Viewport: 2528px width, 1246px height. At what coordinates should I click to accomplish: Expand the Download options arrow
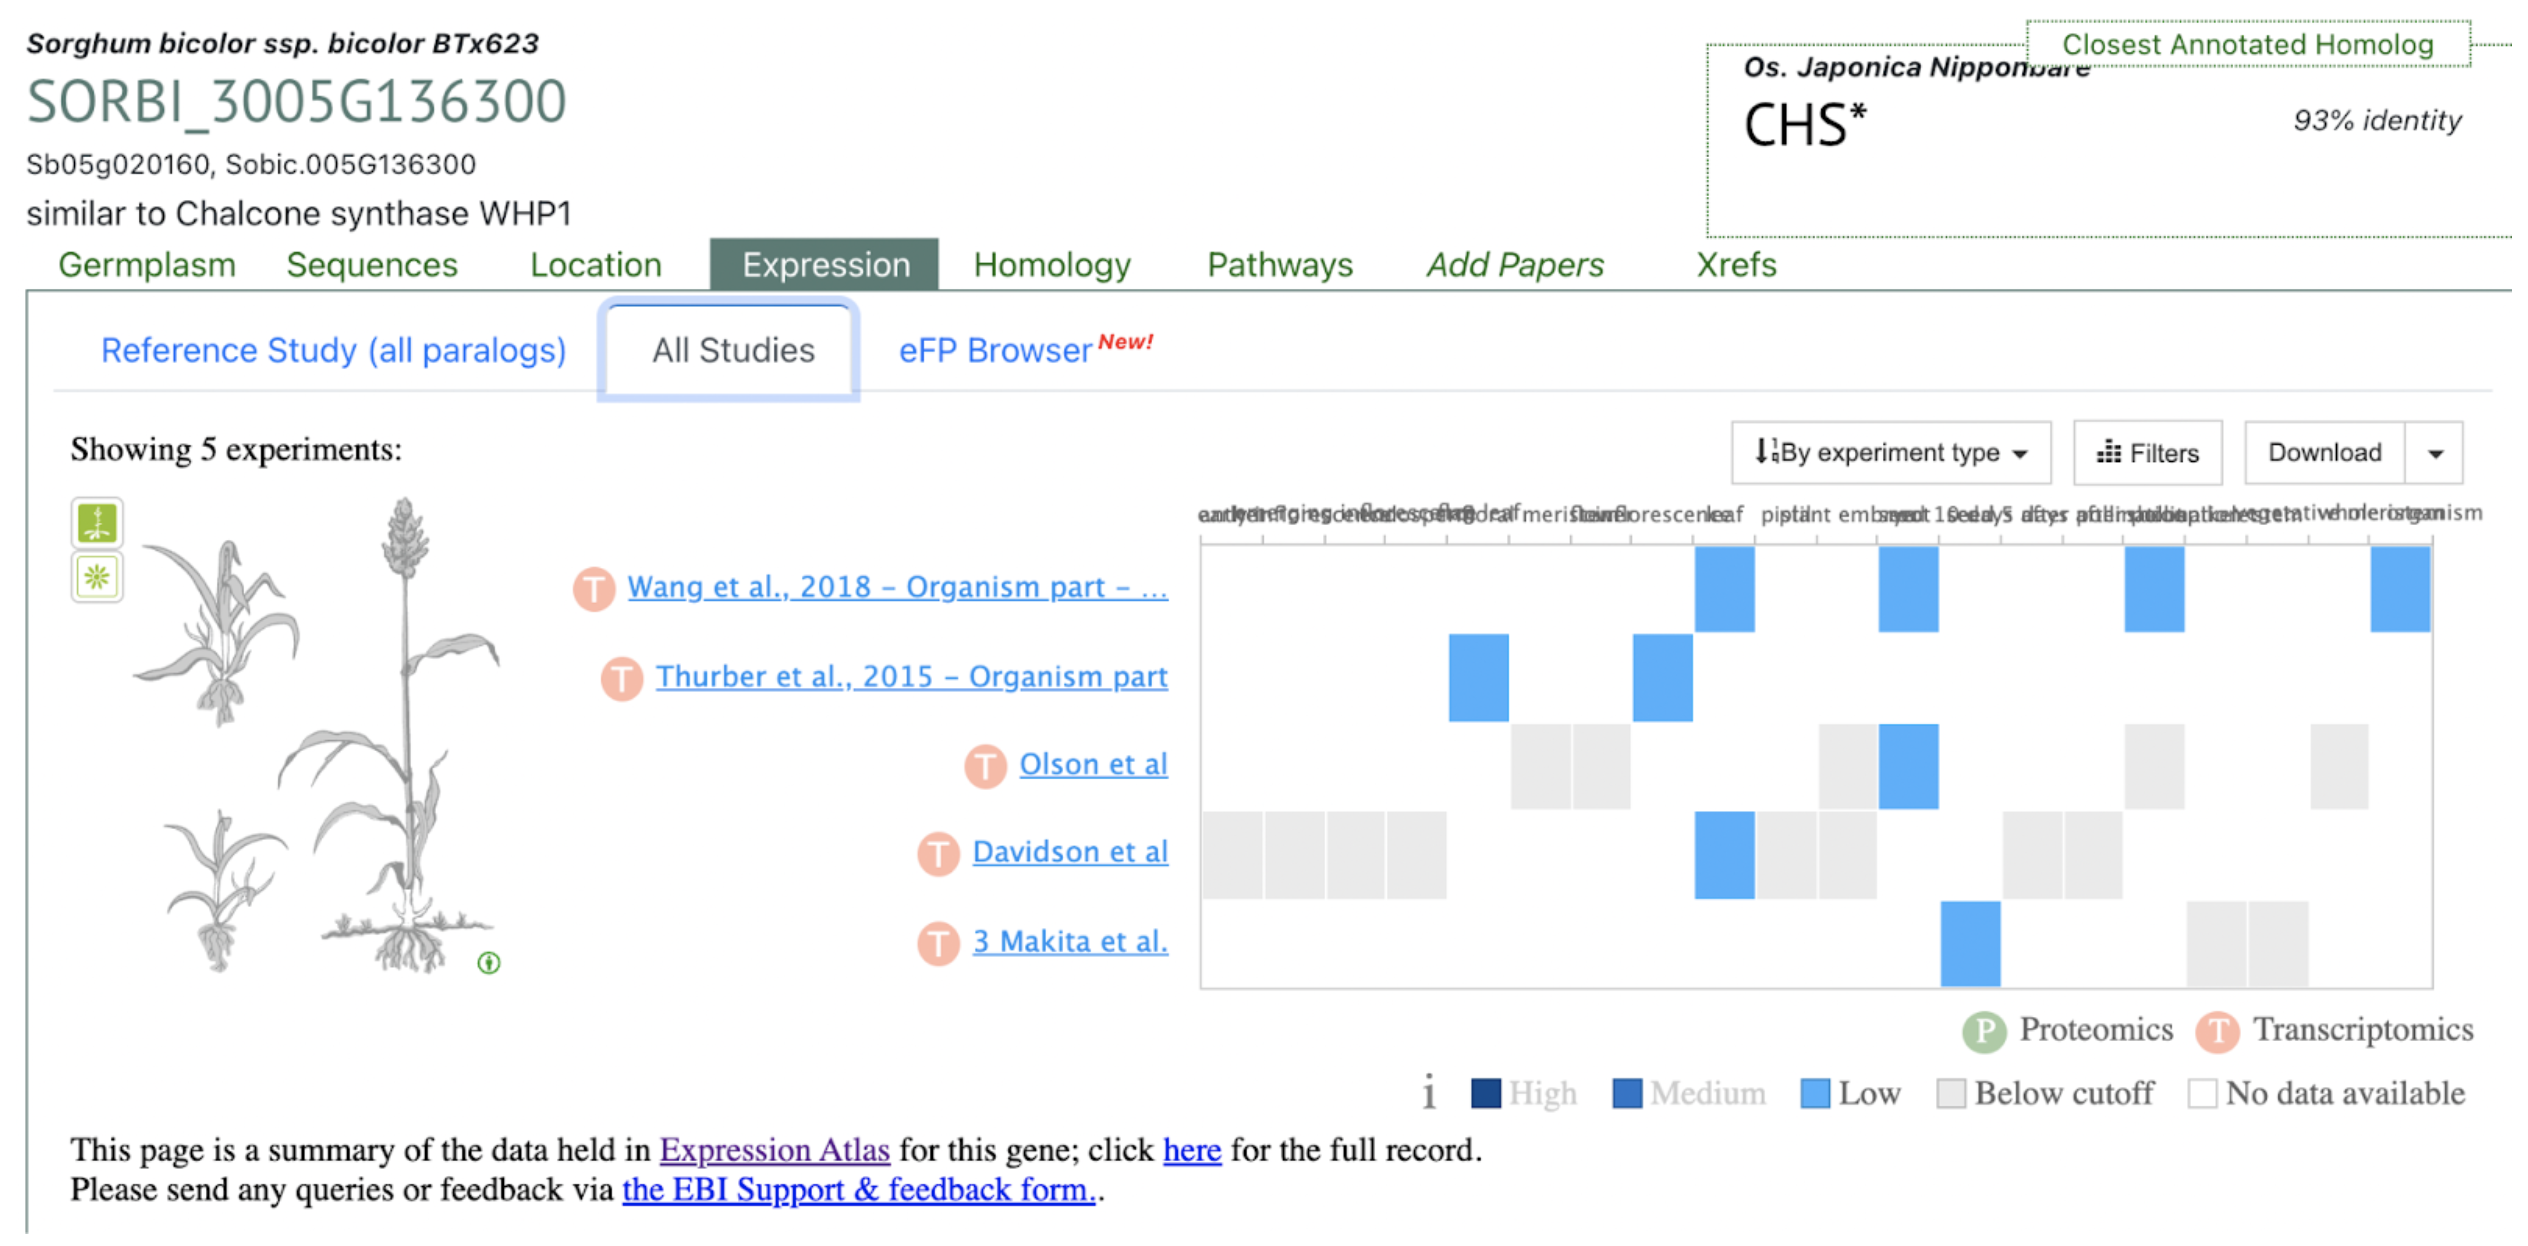tap(2435, 453)
